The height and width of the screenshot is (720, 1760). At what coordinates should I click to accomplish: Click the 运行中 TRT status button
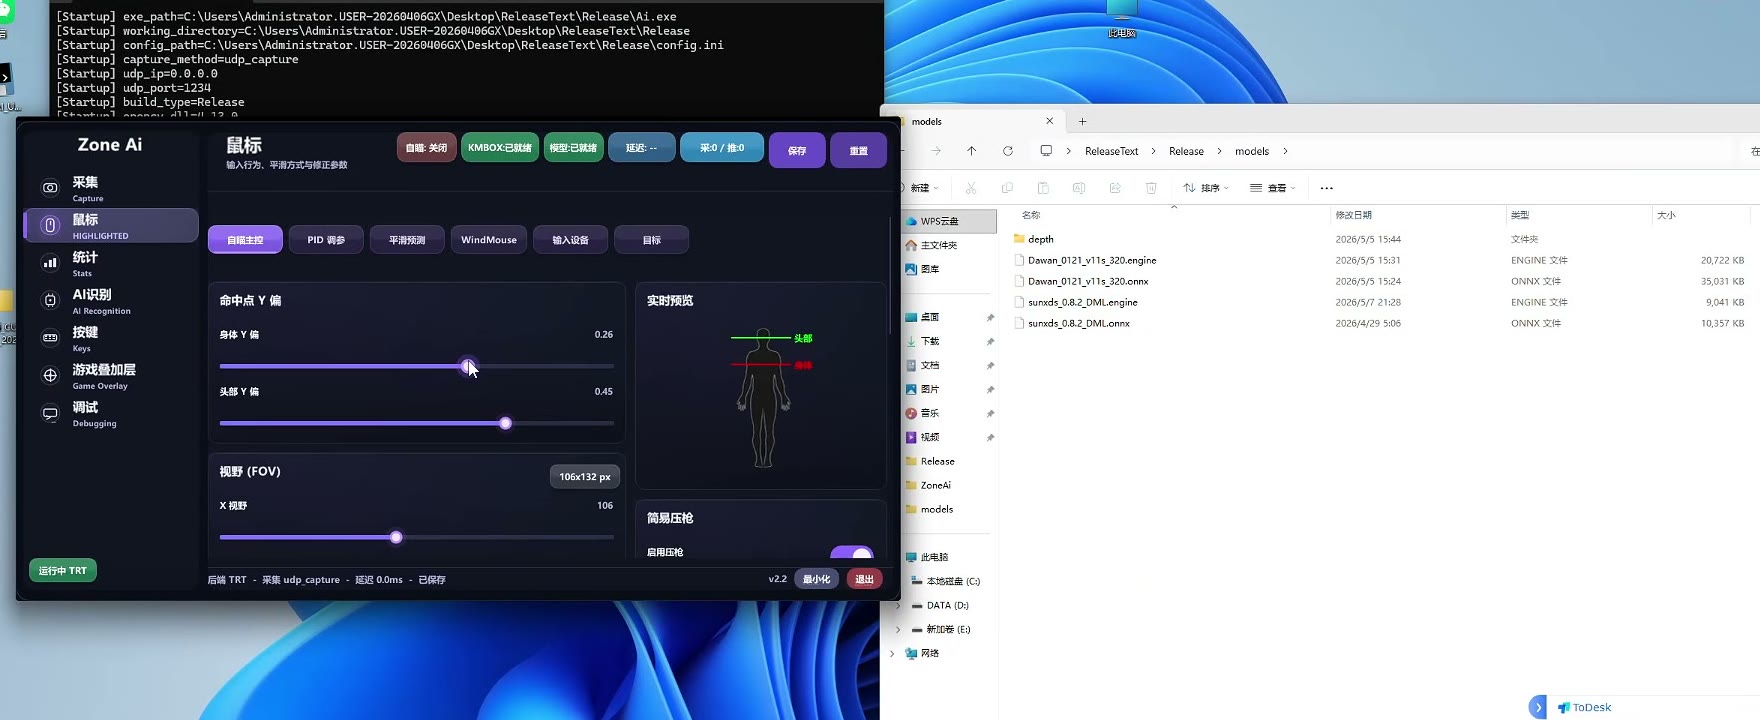point(63,571)
